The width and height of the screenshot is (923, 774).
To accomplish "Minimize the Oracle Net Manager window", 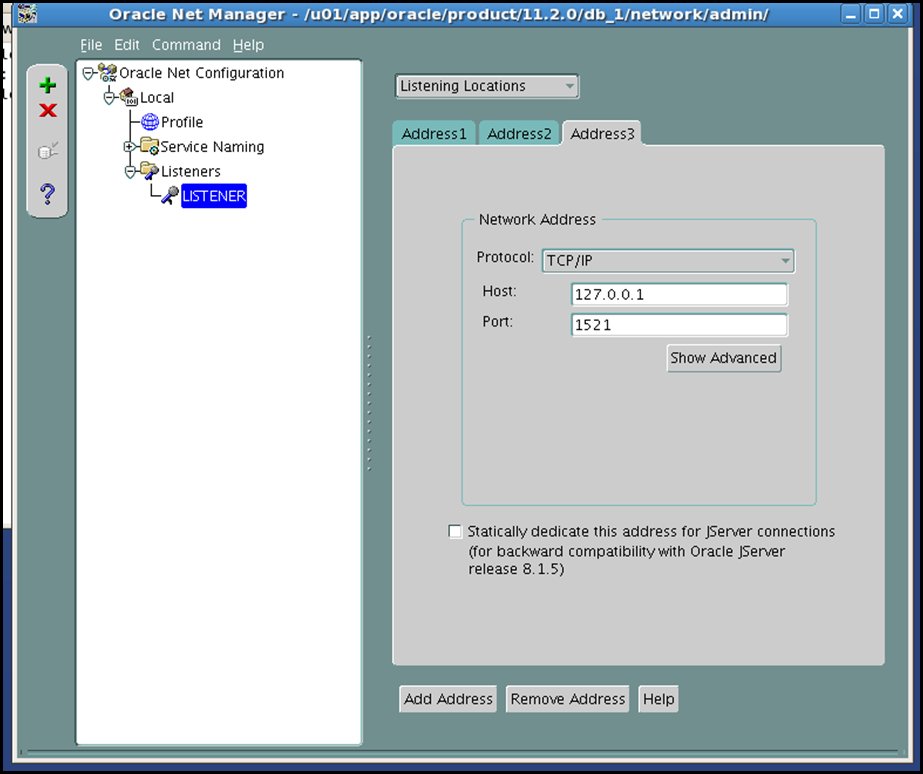I will click(850, 14).
